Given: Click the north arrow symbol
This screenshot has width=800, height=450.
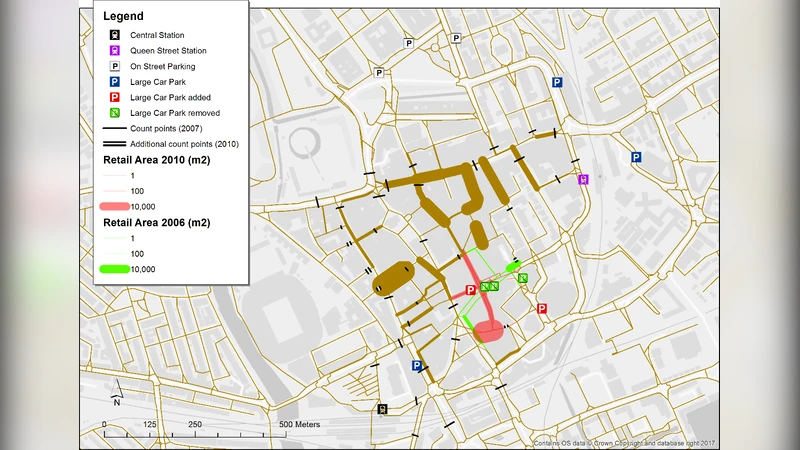Looking at the screenshot, I should tap(116, 399).
